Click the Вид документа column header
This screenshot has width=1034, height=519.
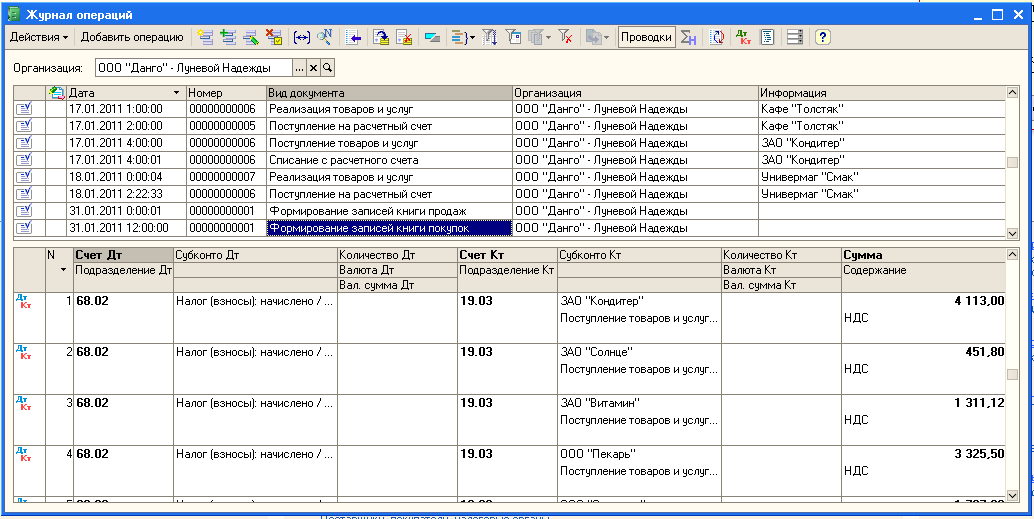tap(388, 93)
